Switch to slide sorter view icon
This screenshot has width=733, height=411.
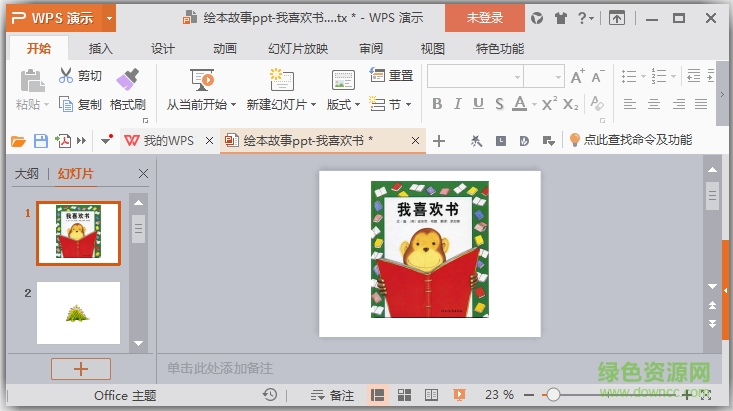[404, 395]
